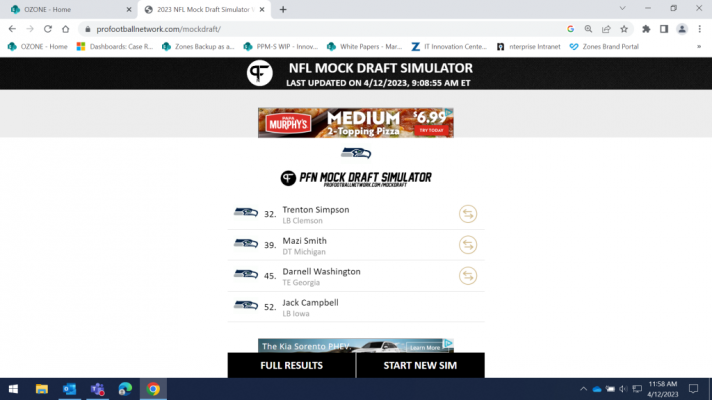Open the OZONE - Home bookmark
This screenshot has height=400, width=712.
coord(37,46)
